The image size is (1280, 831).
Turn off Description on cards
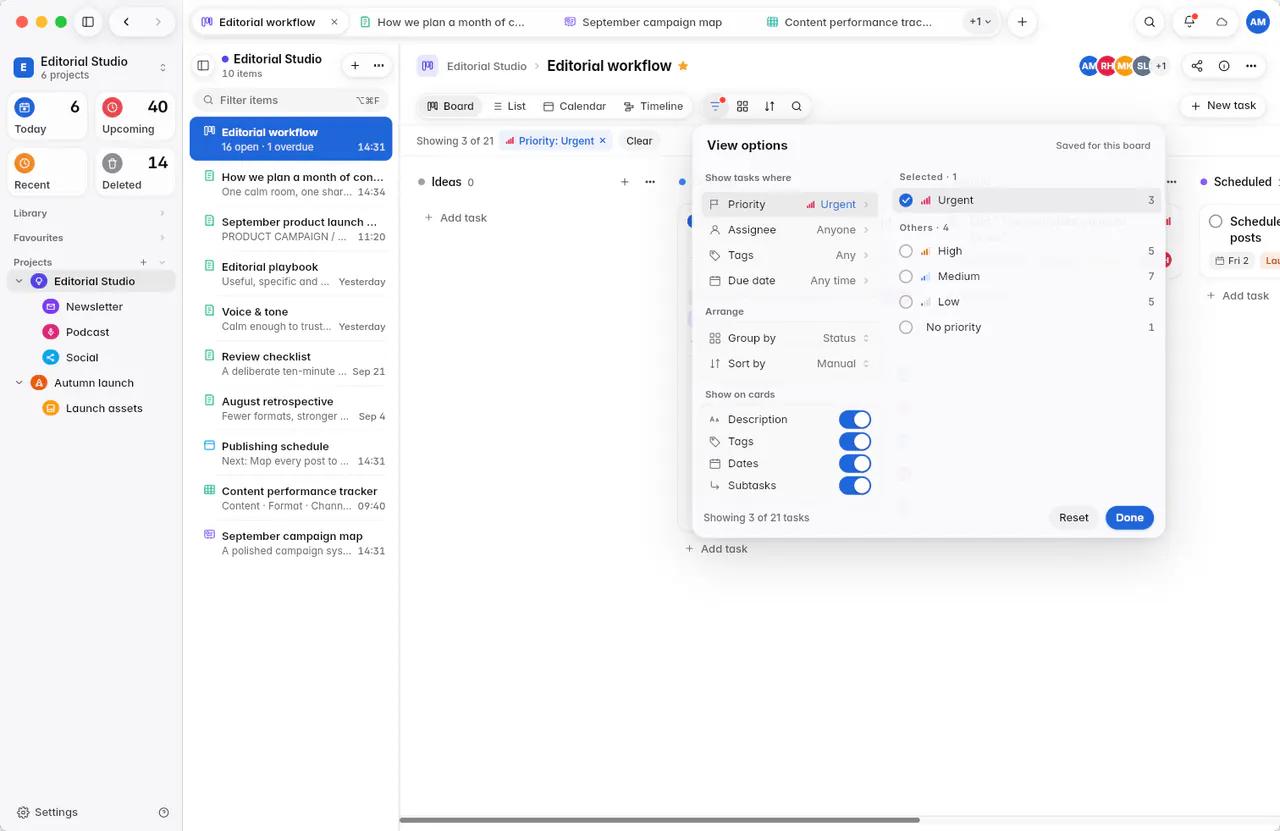tap(855, 420)
